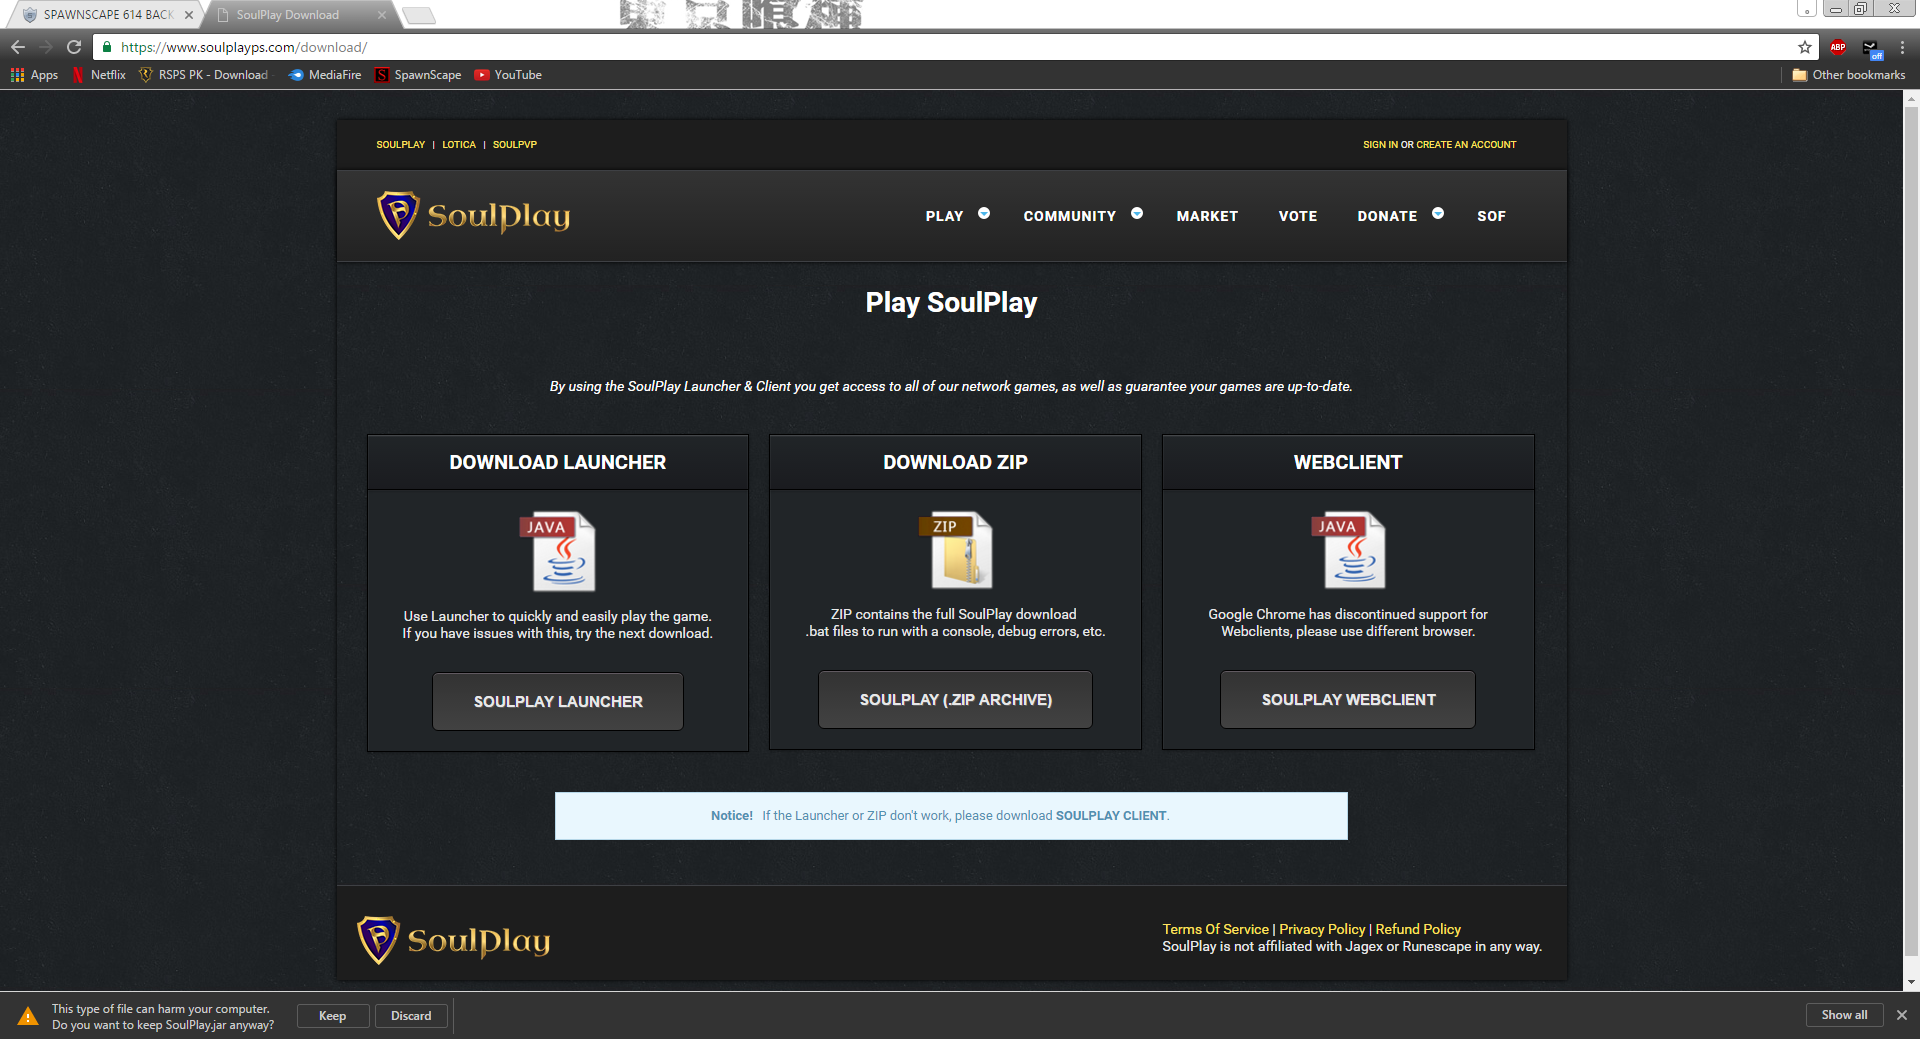The height and width of the screenshot is (1039, 1920).
Task: Close the download warning bar
Action: click(1902, 1015)
